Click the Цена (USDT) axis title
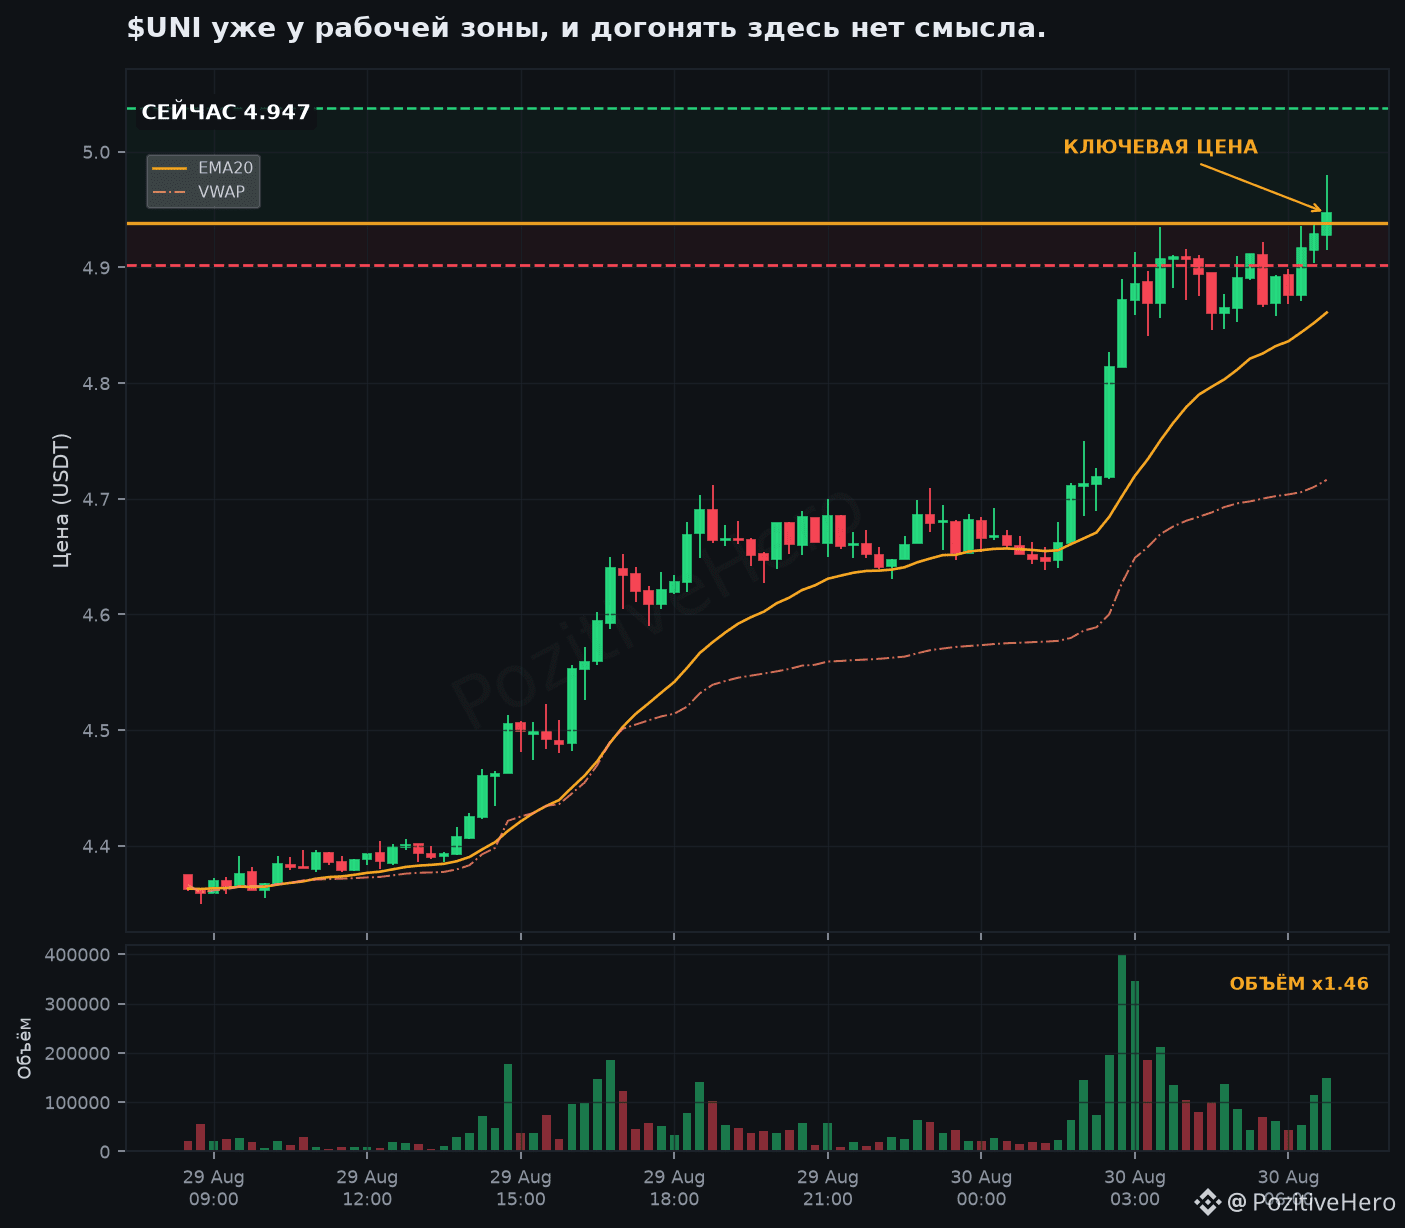Viewport: 1405px width, 1228px height. [61, 500]
